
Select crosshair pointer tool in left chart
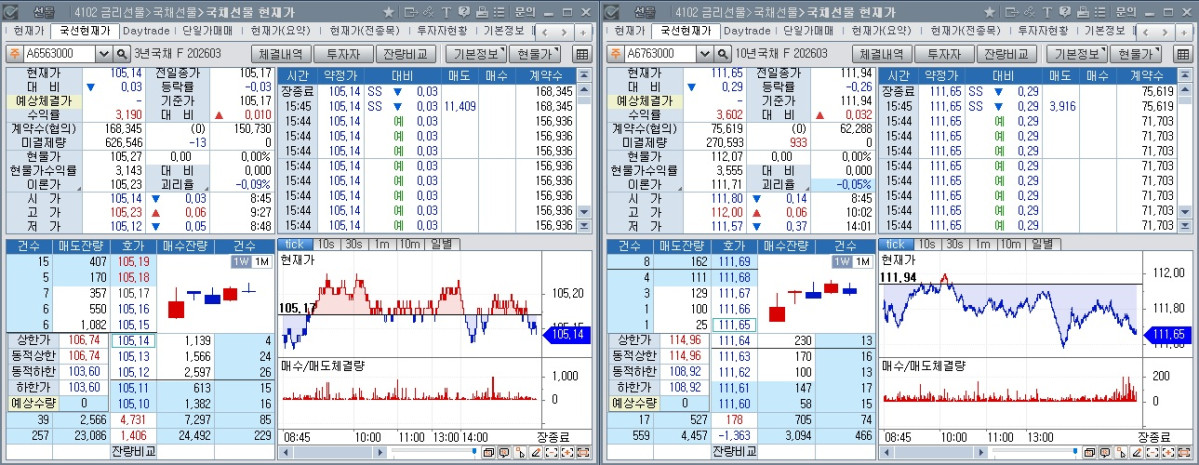click(x=520, y=453)
